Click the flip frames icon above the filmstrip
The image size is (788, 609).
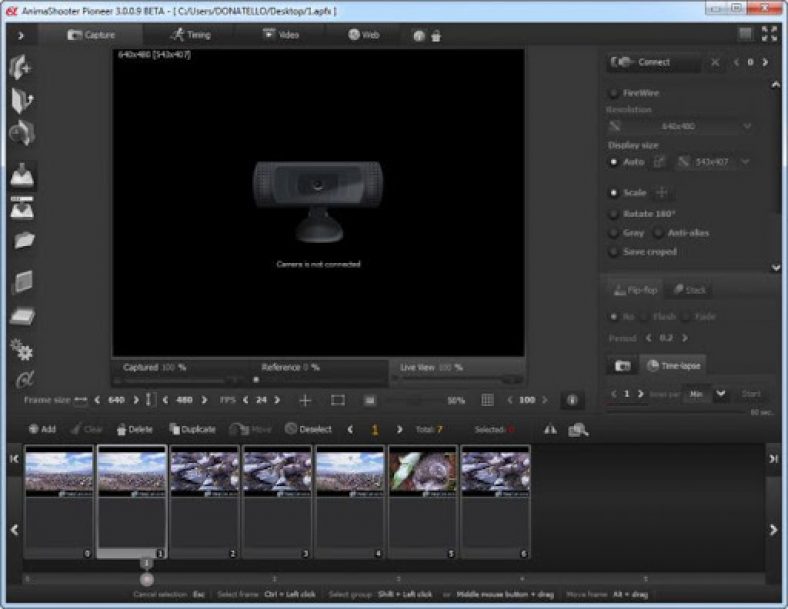(549, 429)
